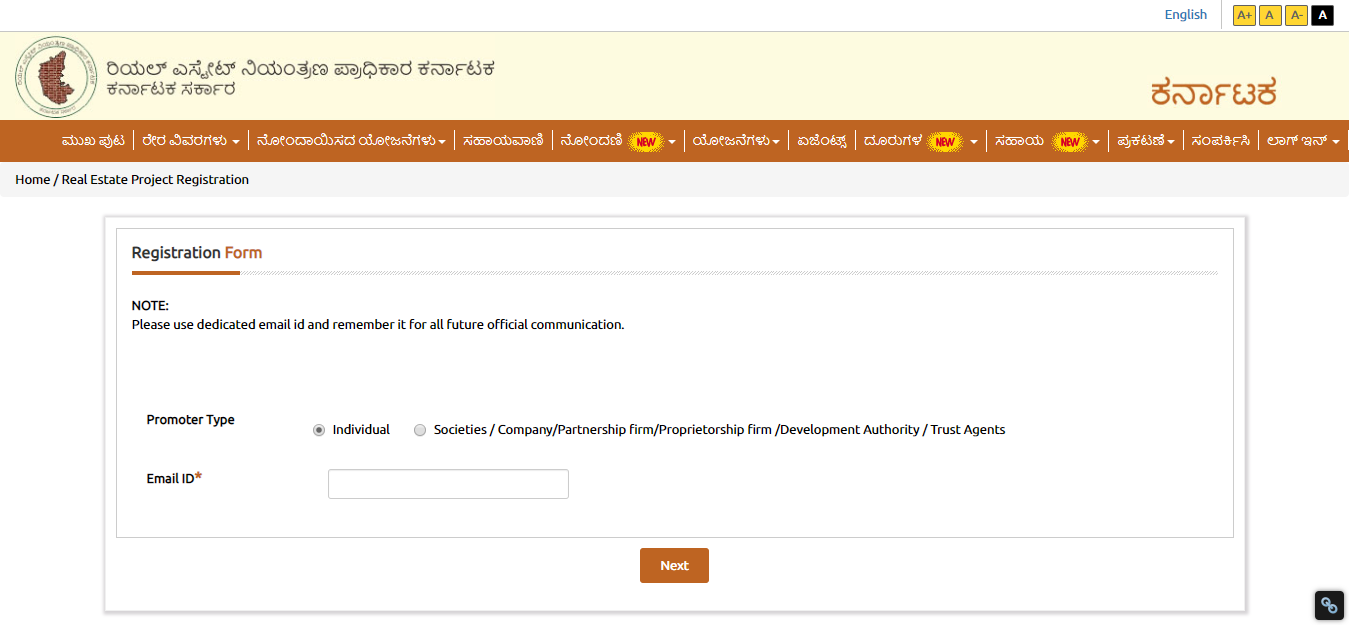Expand the ರೇರ ವಿವರಗಳು dropdown menu
This screenshot has width=1349, height=625.
(190, 141)
